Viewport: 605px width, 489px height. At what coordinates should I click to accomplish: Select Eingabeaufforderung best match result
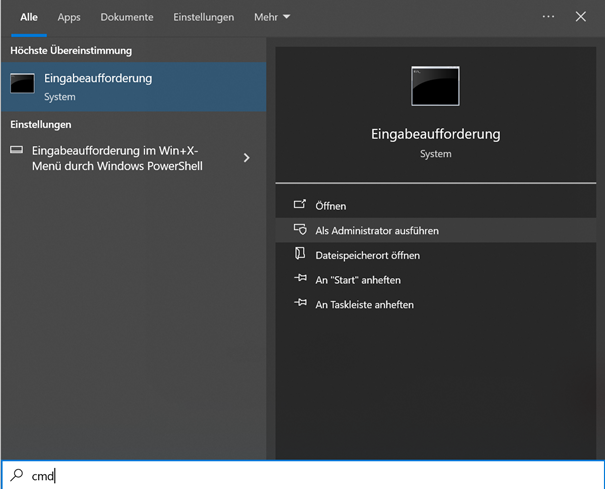134,87
